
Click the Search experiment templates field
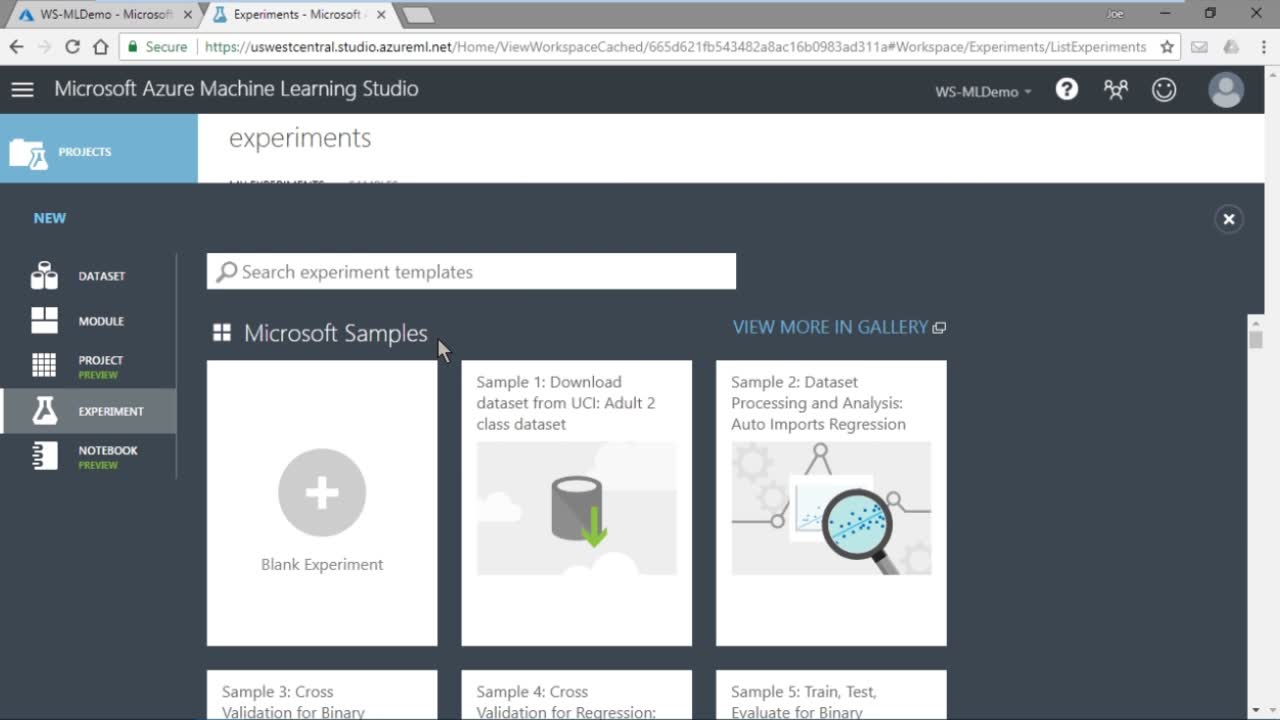coord(471,272)
